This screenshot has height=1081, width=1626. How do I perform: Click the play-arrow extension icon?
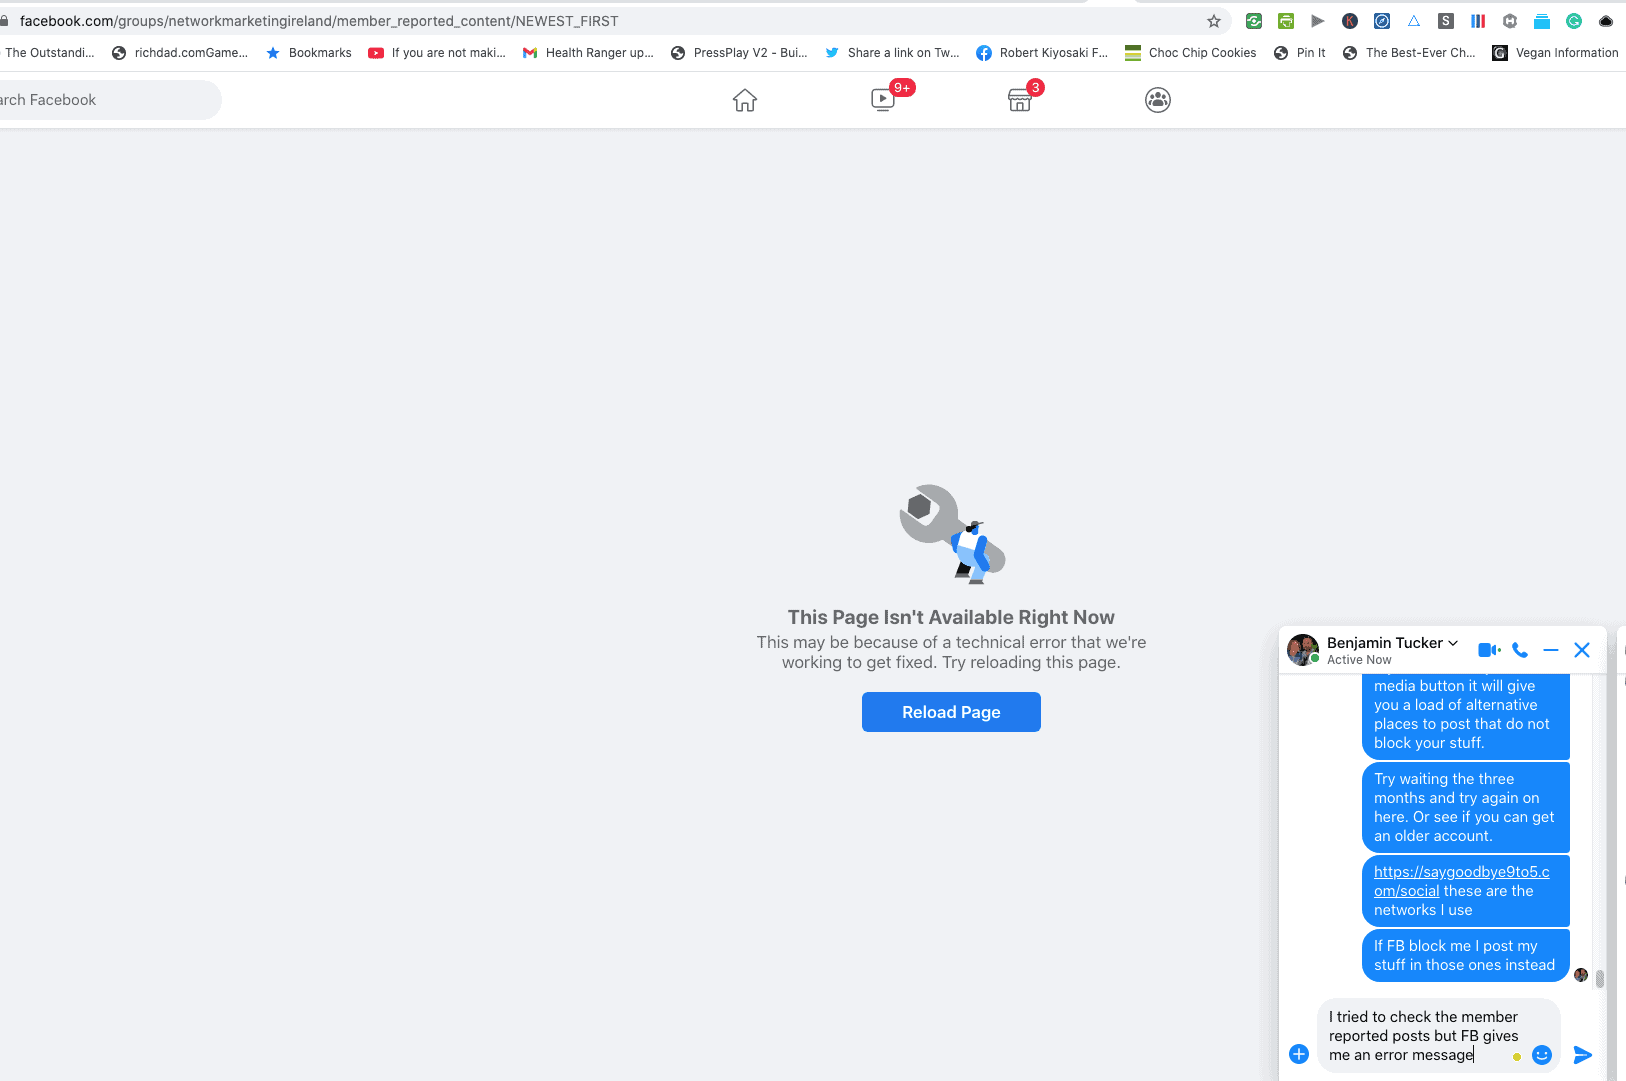[x=1318, y=21]
